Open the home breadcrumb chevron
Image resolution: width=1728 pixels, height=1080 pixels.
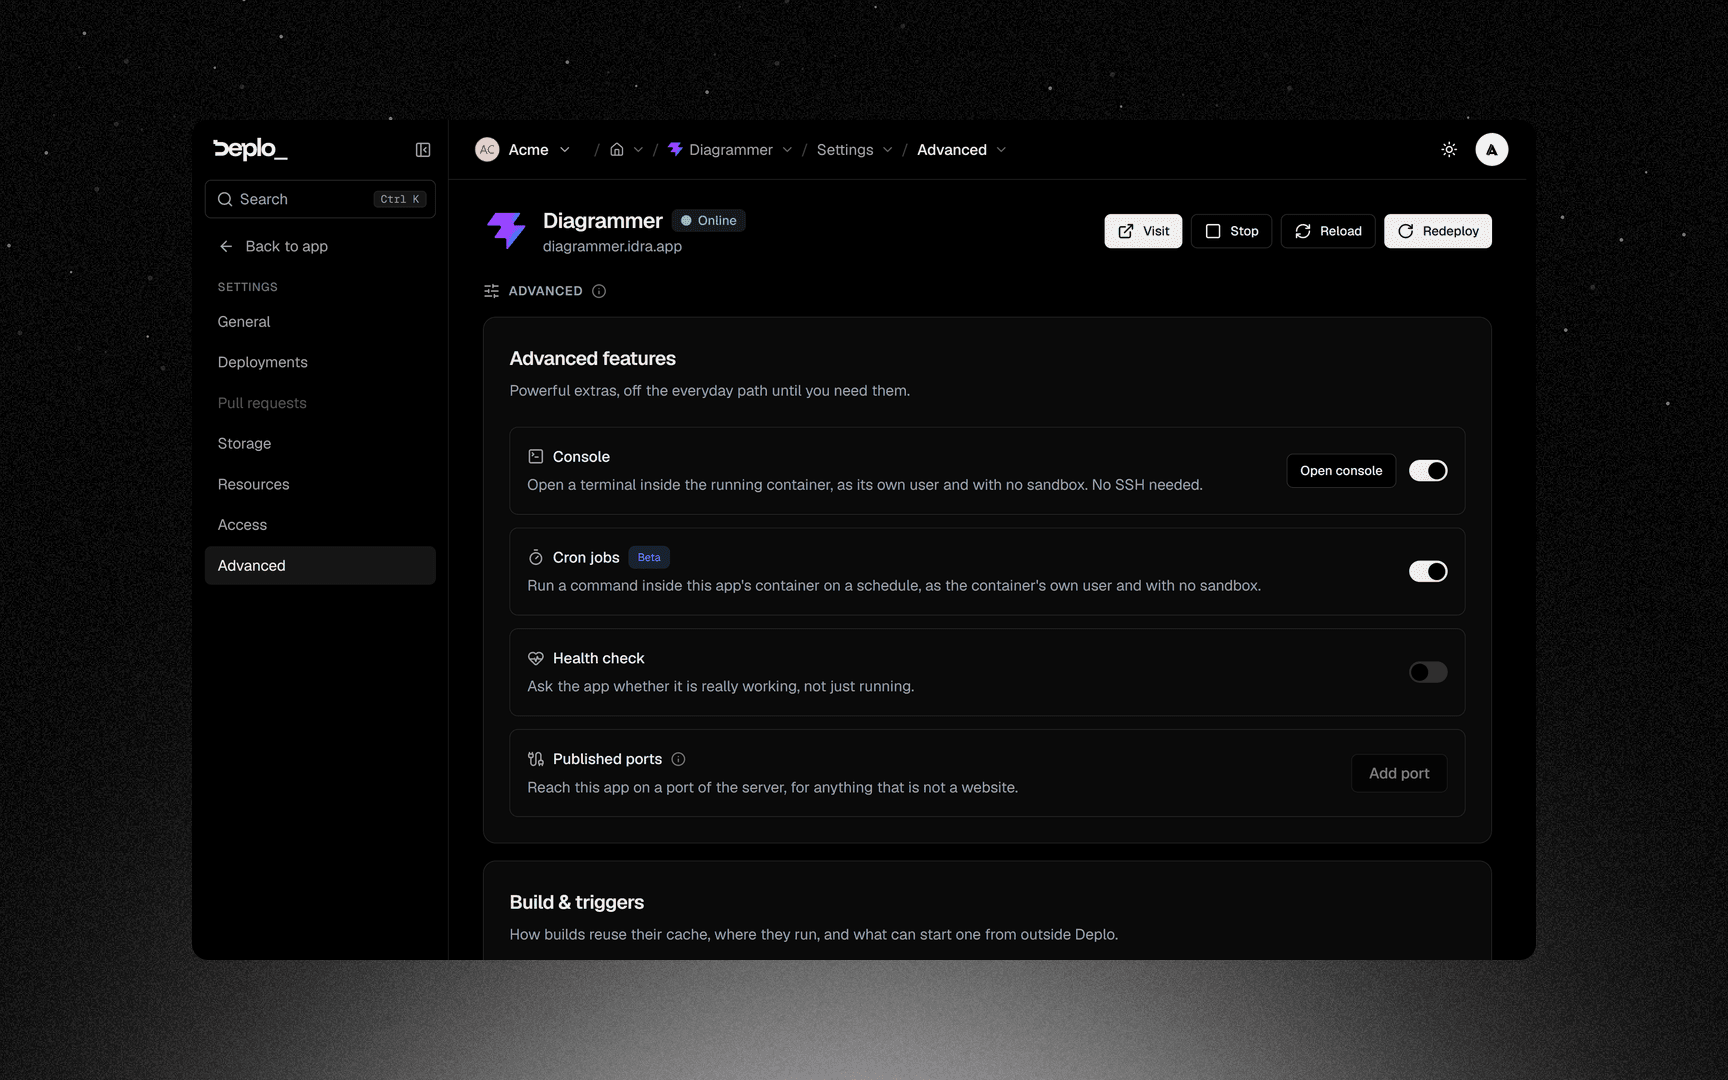638,150
